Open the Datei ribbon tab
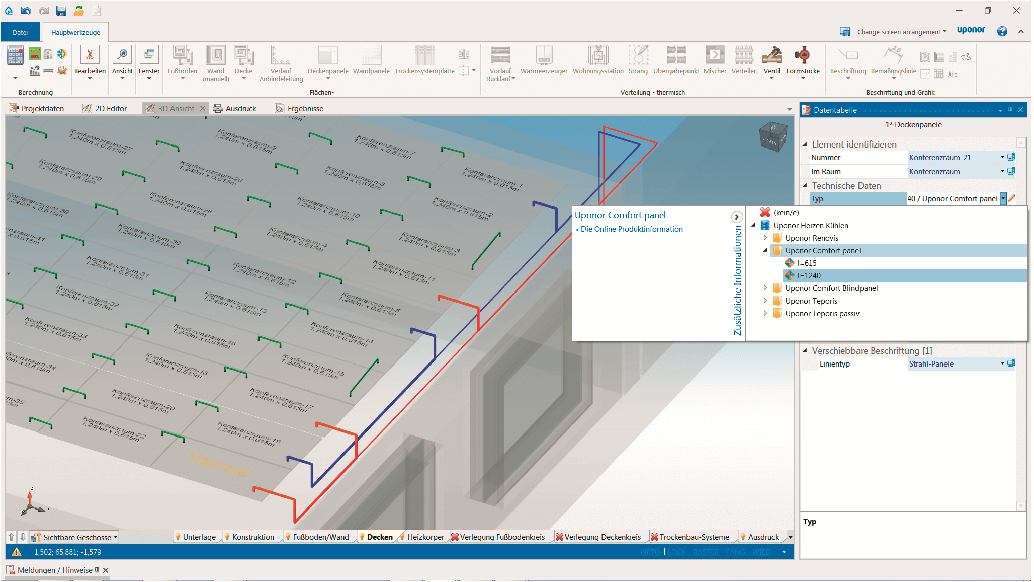This screenshot has width=1034, height=582. tap(20, 32)
